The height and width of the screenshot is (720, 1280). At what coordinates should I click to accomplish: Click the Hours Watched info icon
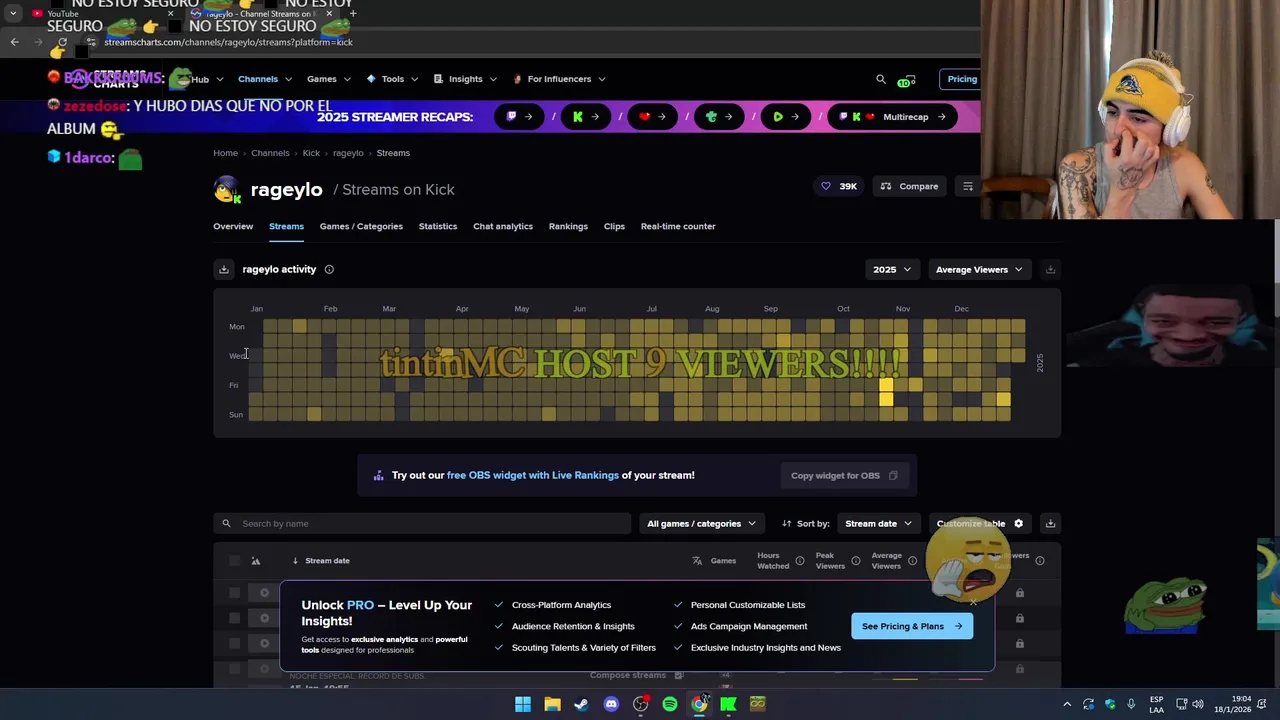point(800,561)
